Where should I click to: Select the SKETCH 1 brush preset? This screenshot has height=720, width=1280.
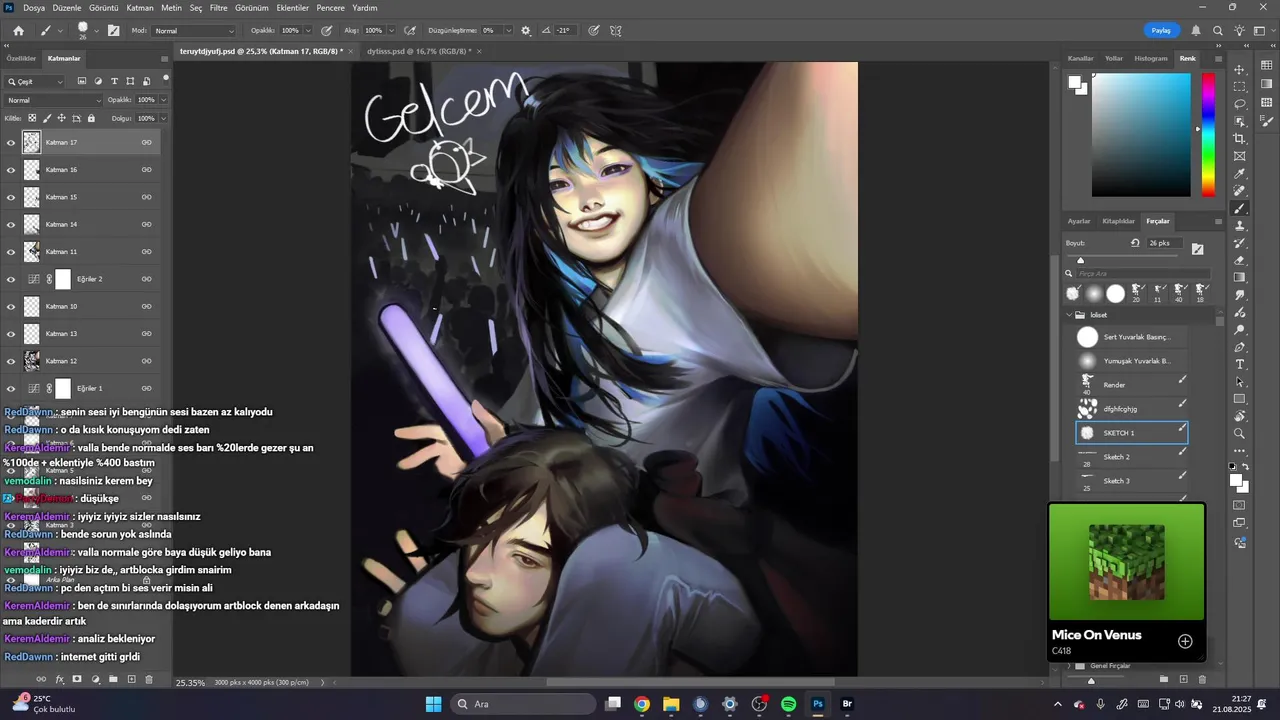click(x=1131, y=433)
